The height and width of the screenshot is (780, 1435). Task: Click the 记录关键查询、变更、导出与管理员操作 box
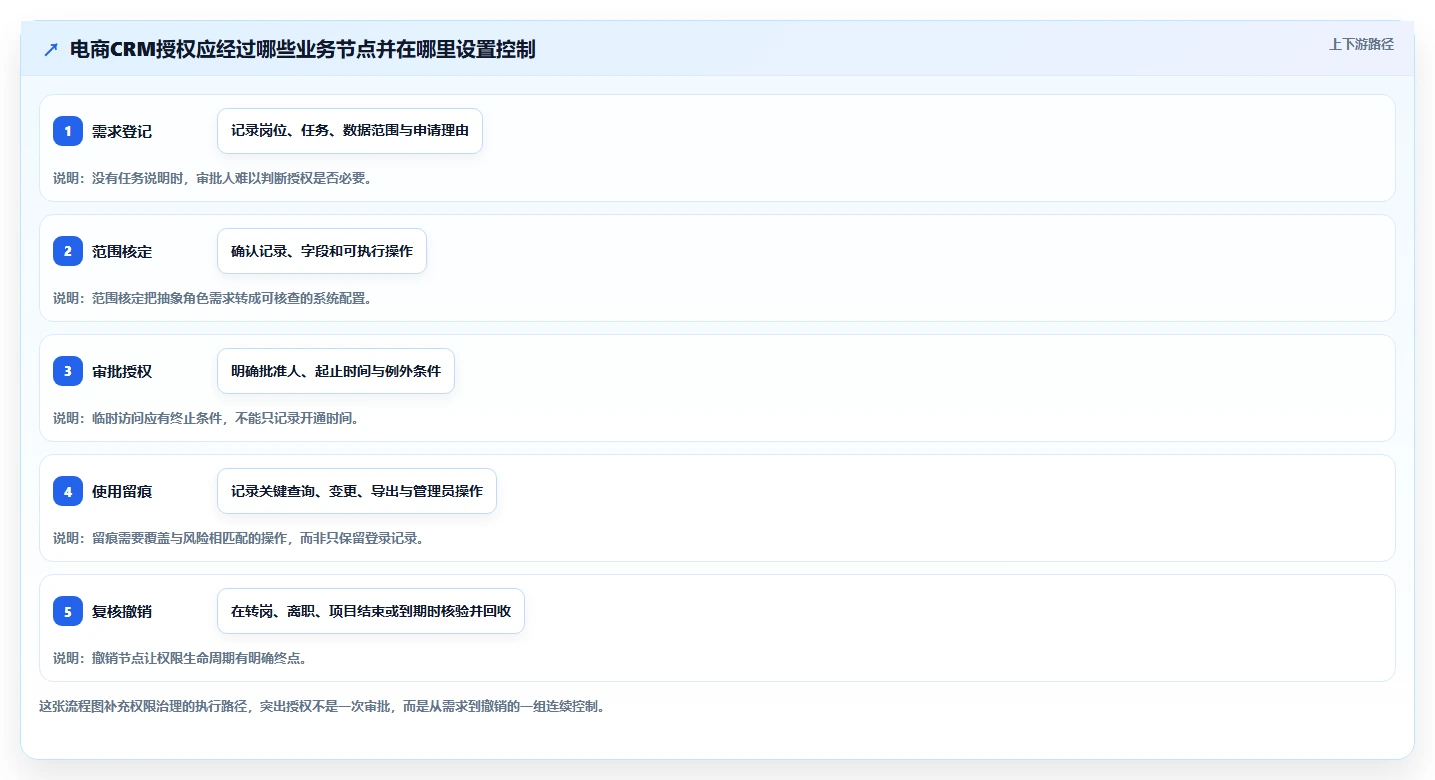(357, 491)
